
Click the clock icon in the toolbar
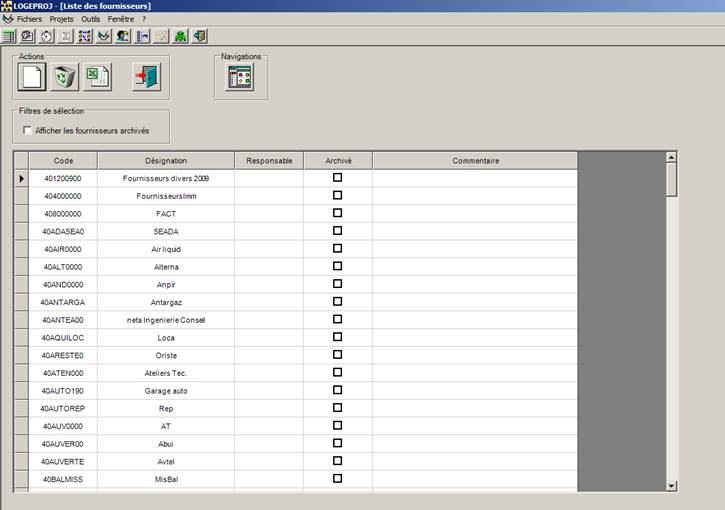(47, 36)
